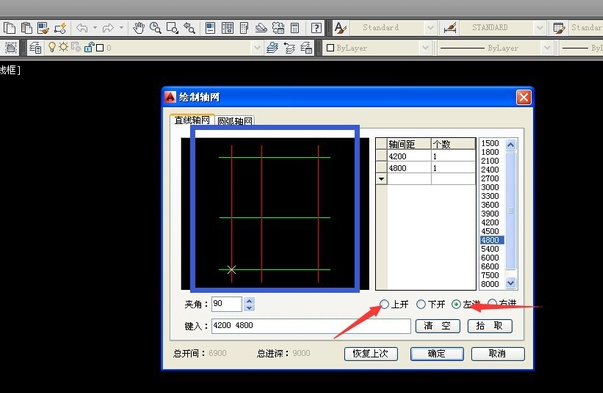Image resolution: width=603 pixels, height=393 pixels.
Task: Open the Text Style manager icon
Action: pos(340,28)
